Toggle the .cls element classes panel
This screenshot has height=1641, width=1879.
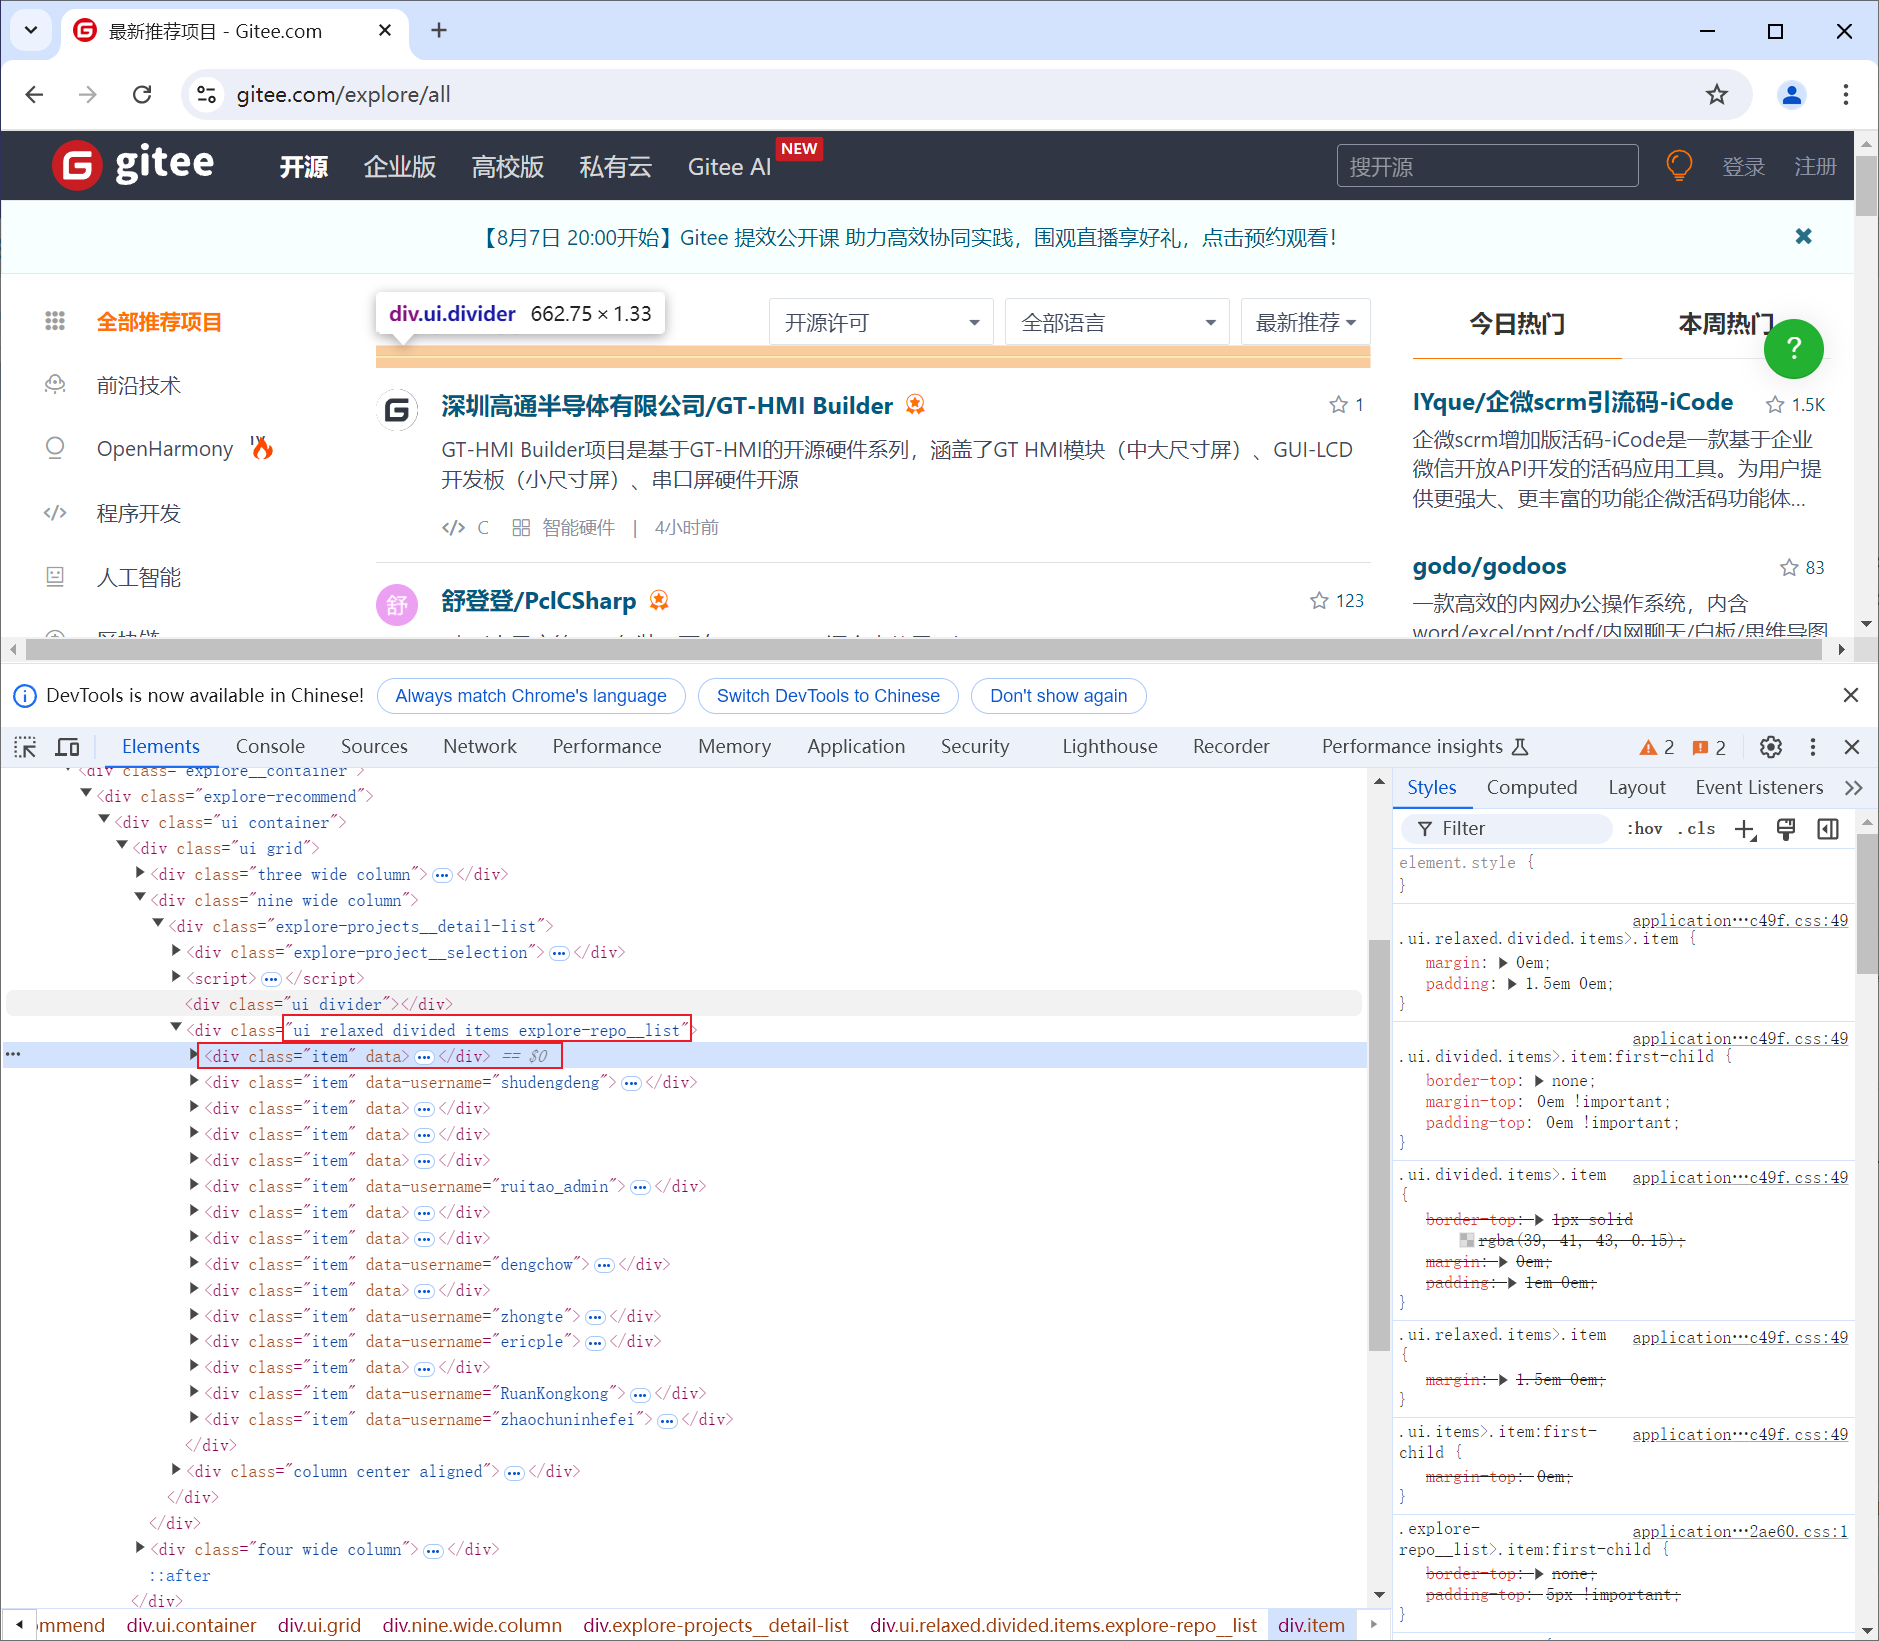coord(1696,829)
